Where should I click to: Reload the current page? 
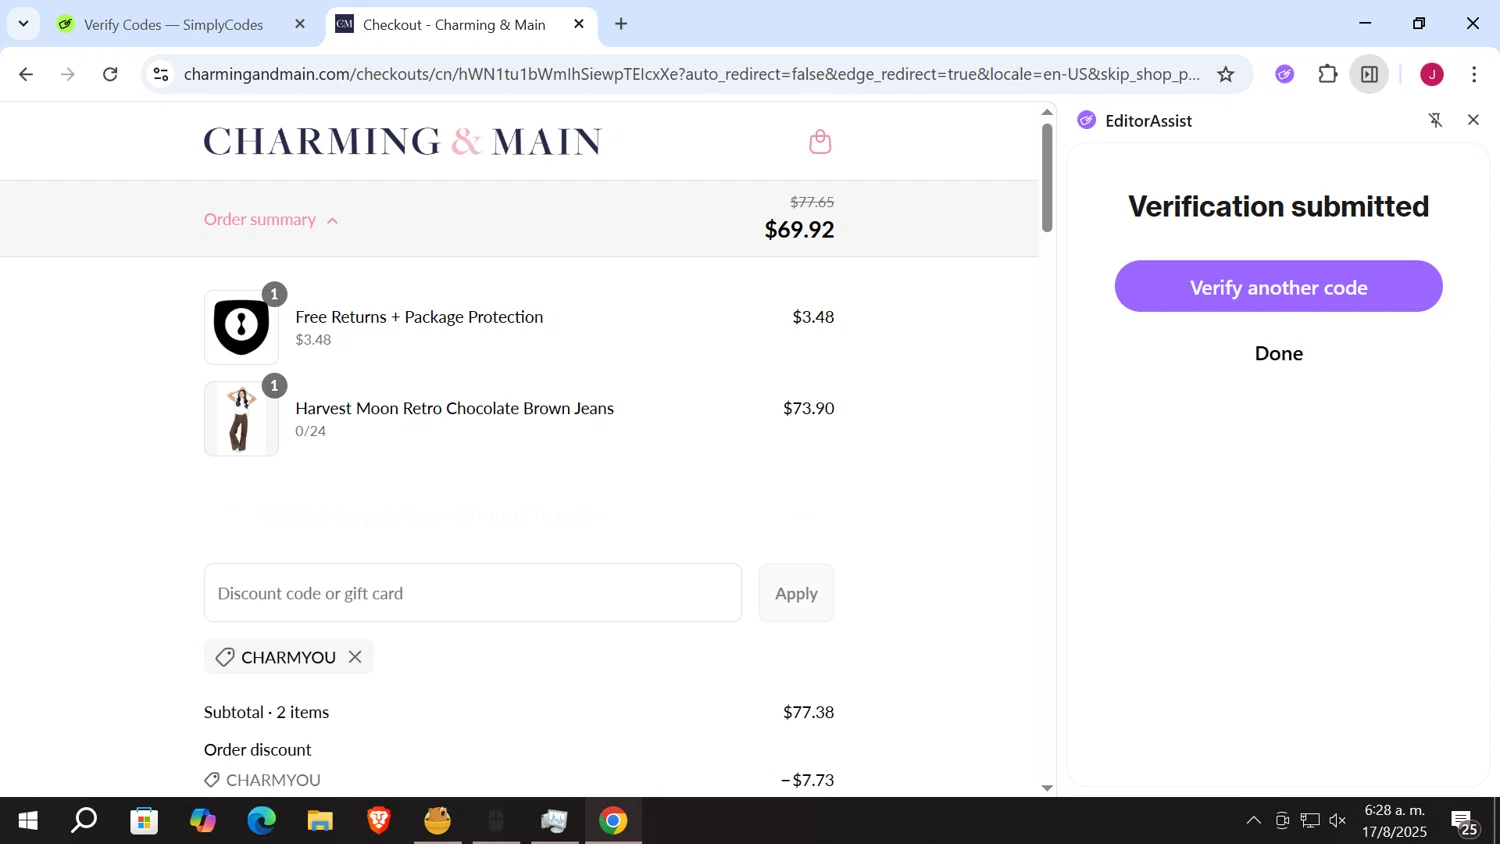pyautogui.click(x=111, y=74)
